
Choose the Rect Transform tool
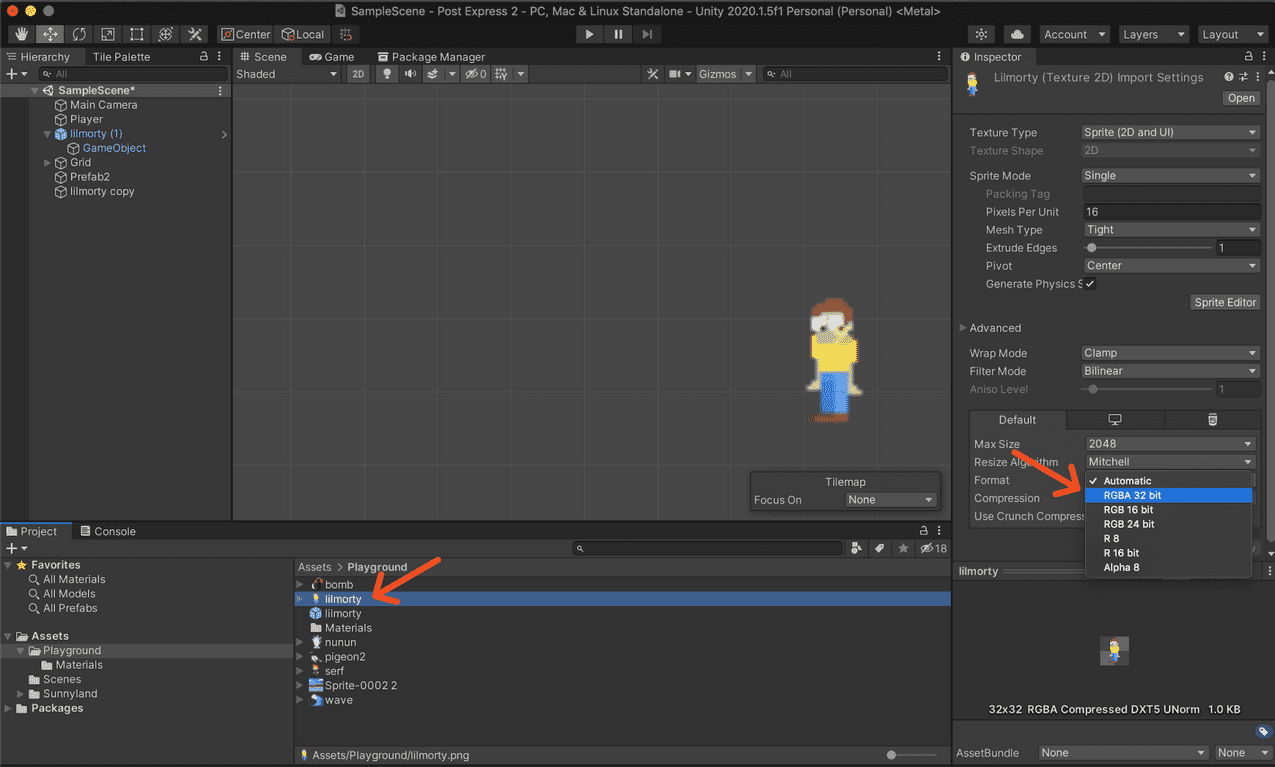pyautogui.click(x=135, y=33)
